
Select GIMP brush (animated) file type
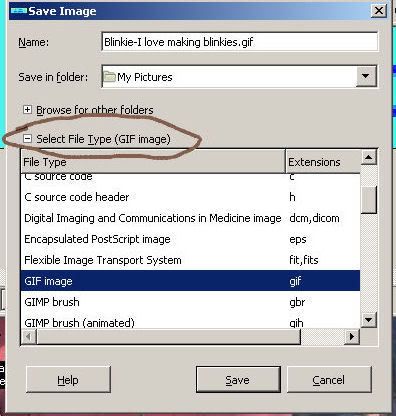point(190,322)
